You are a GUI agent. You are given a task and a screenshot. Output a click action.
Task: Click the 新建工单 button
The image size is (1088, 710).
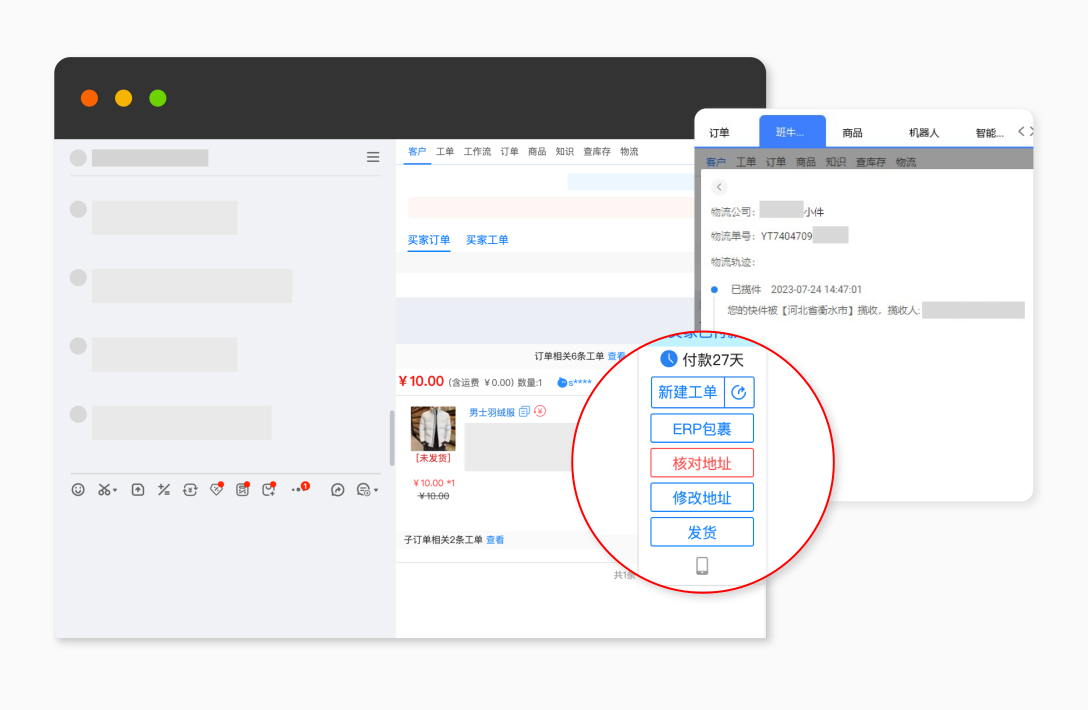tap(688, 393)
